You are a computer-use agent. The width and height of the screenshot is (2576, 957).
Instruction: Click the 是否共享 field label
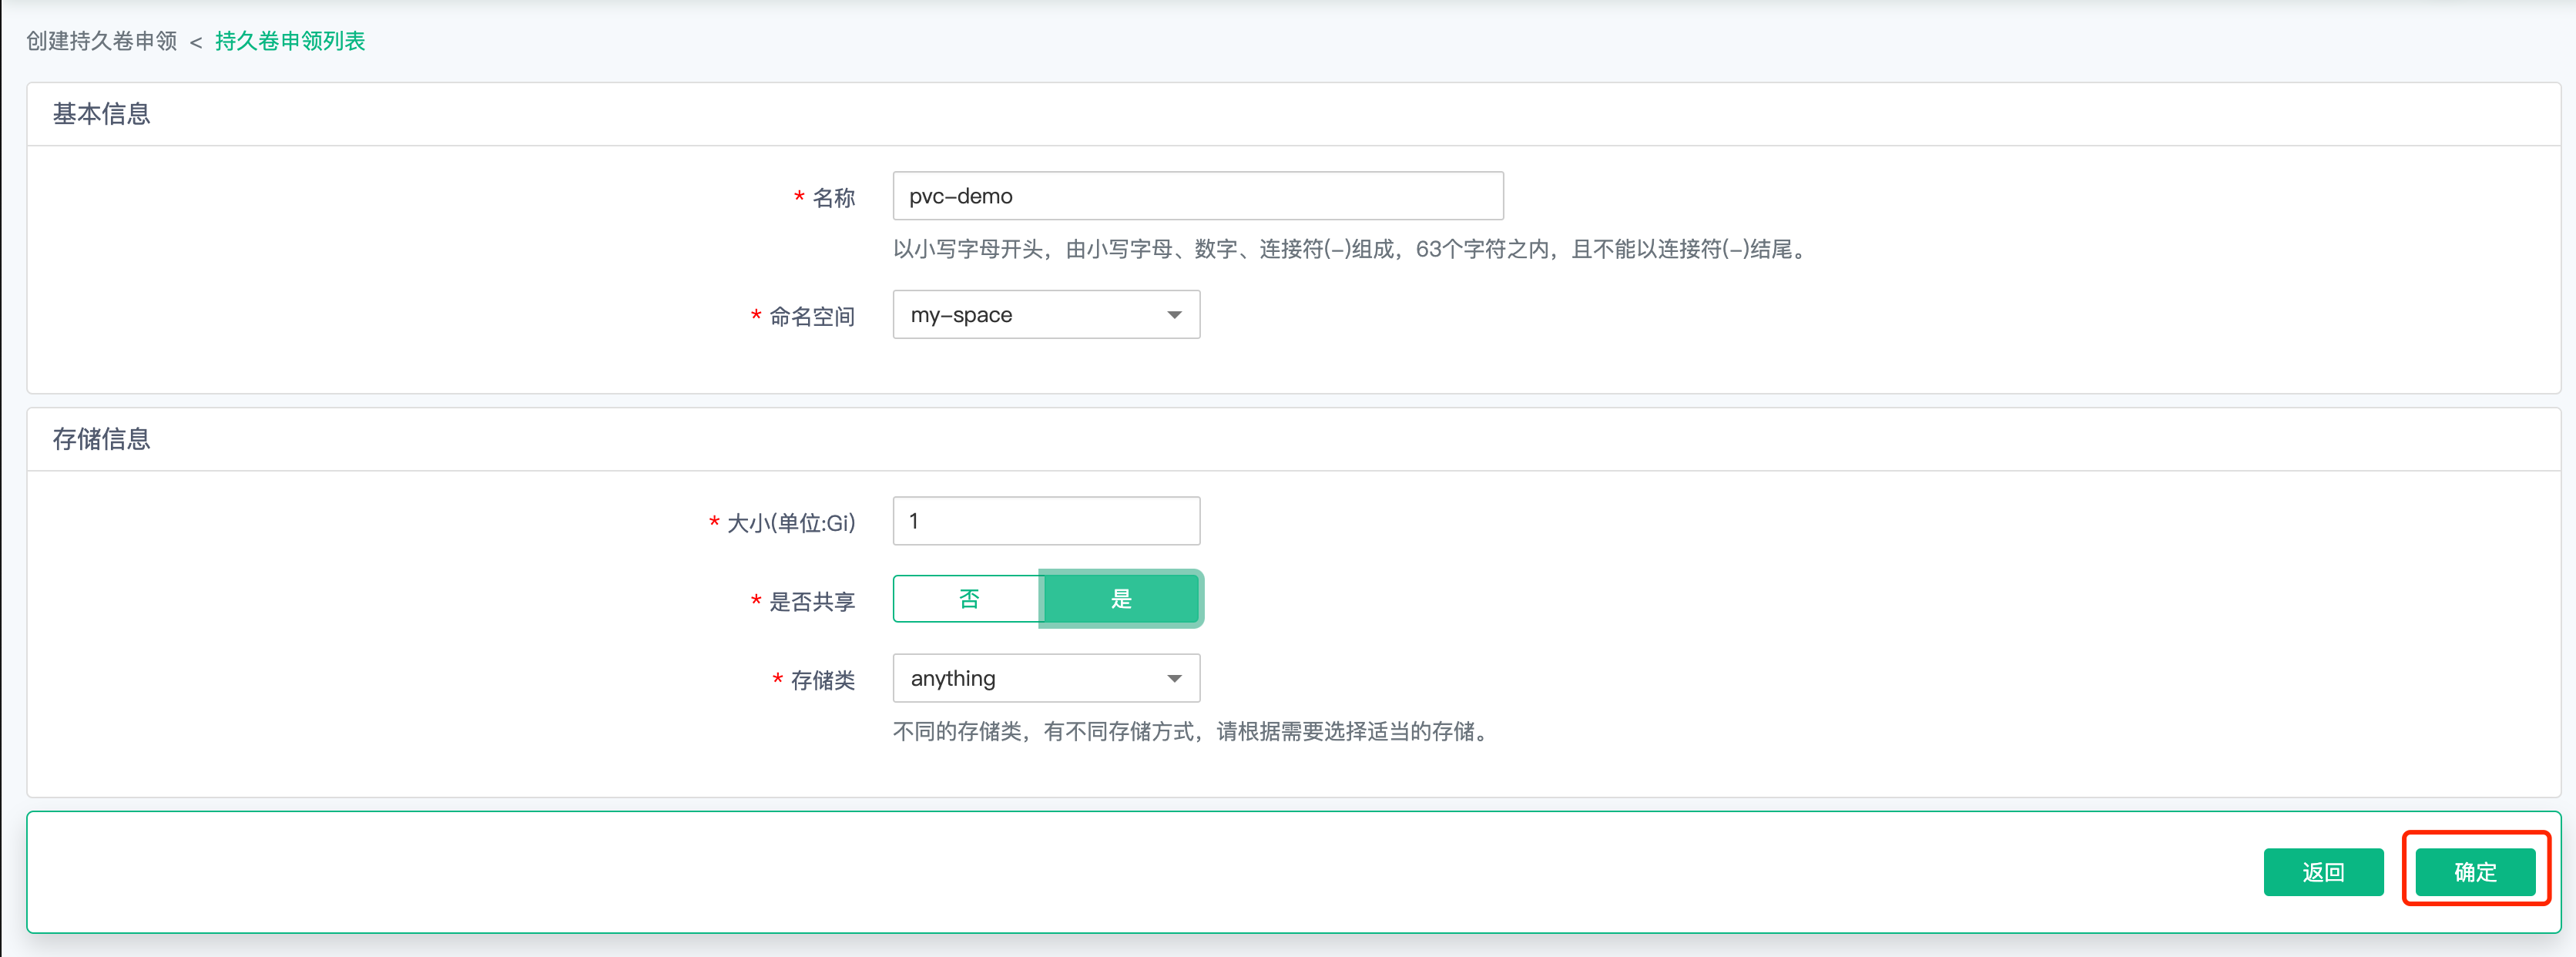(812, 602)
